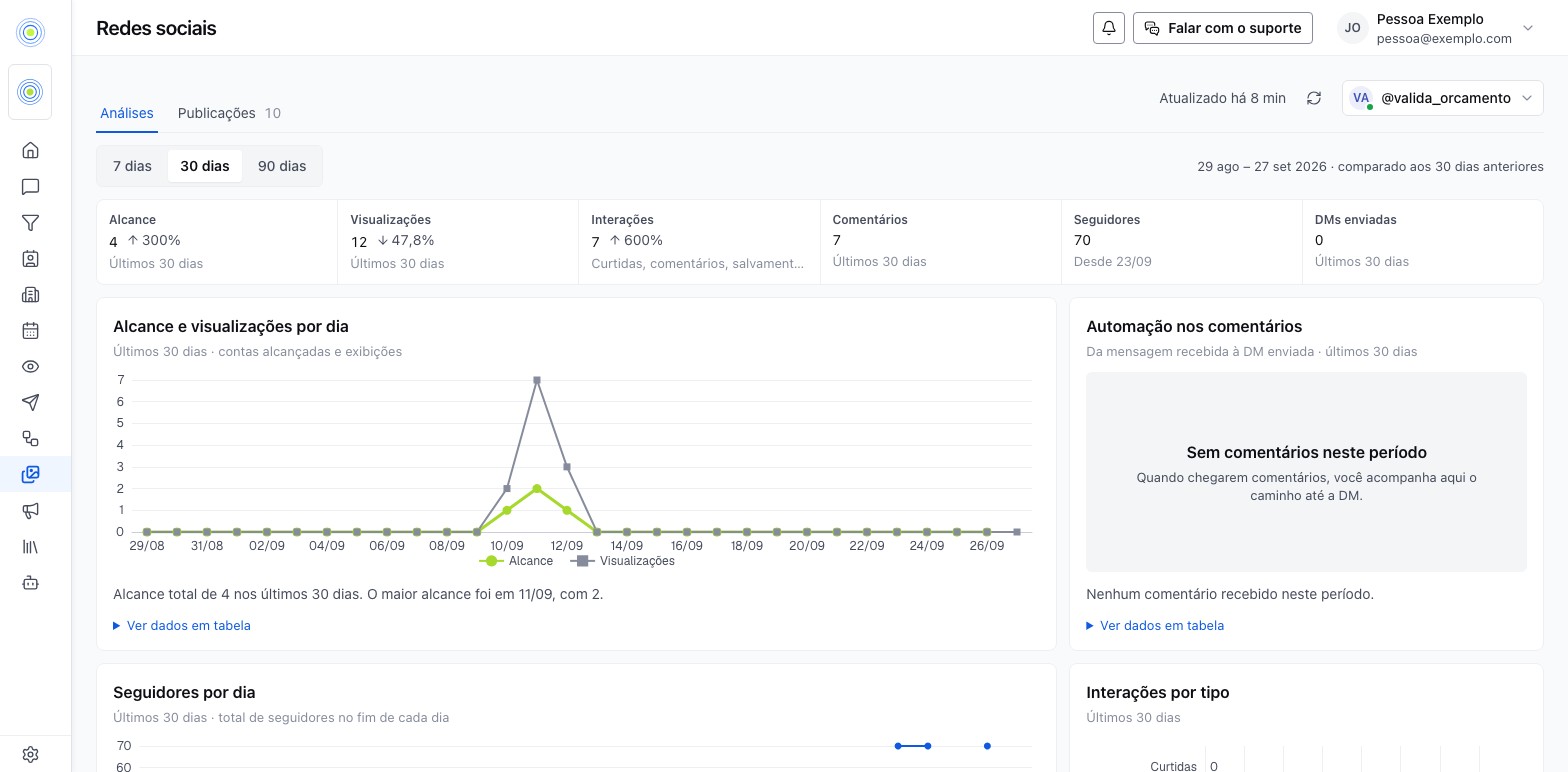
Task: Open the eye icon in the sidebar
Action: 30,366
